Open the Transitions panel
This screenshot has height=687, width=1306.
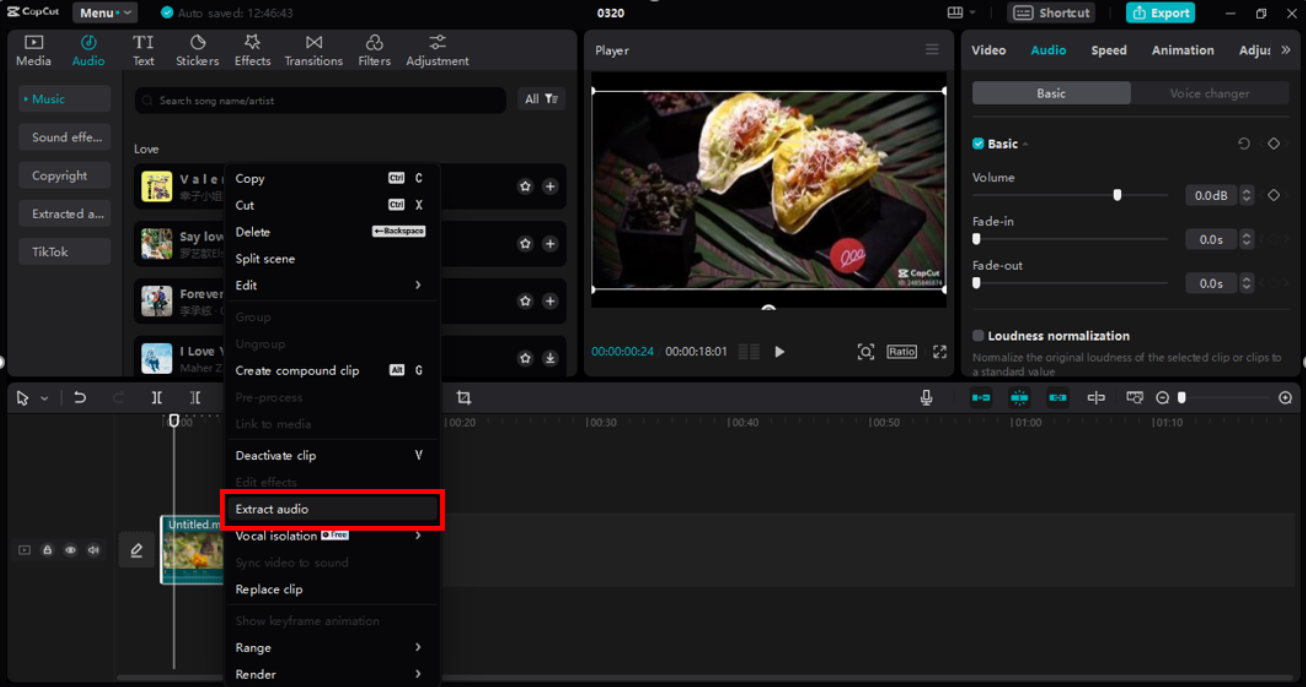coord(313,50)
